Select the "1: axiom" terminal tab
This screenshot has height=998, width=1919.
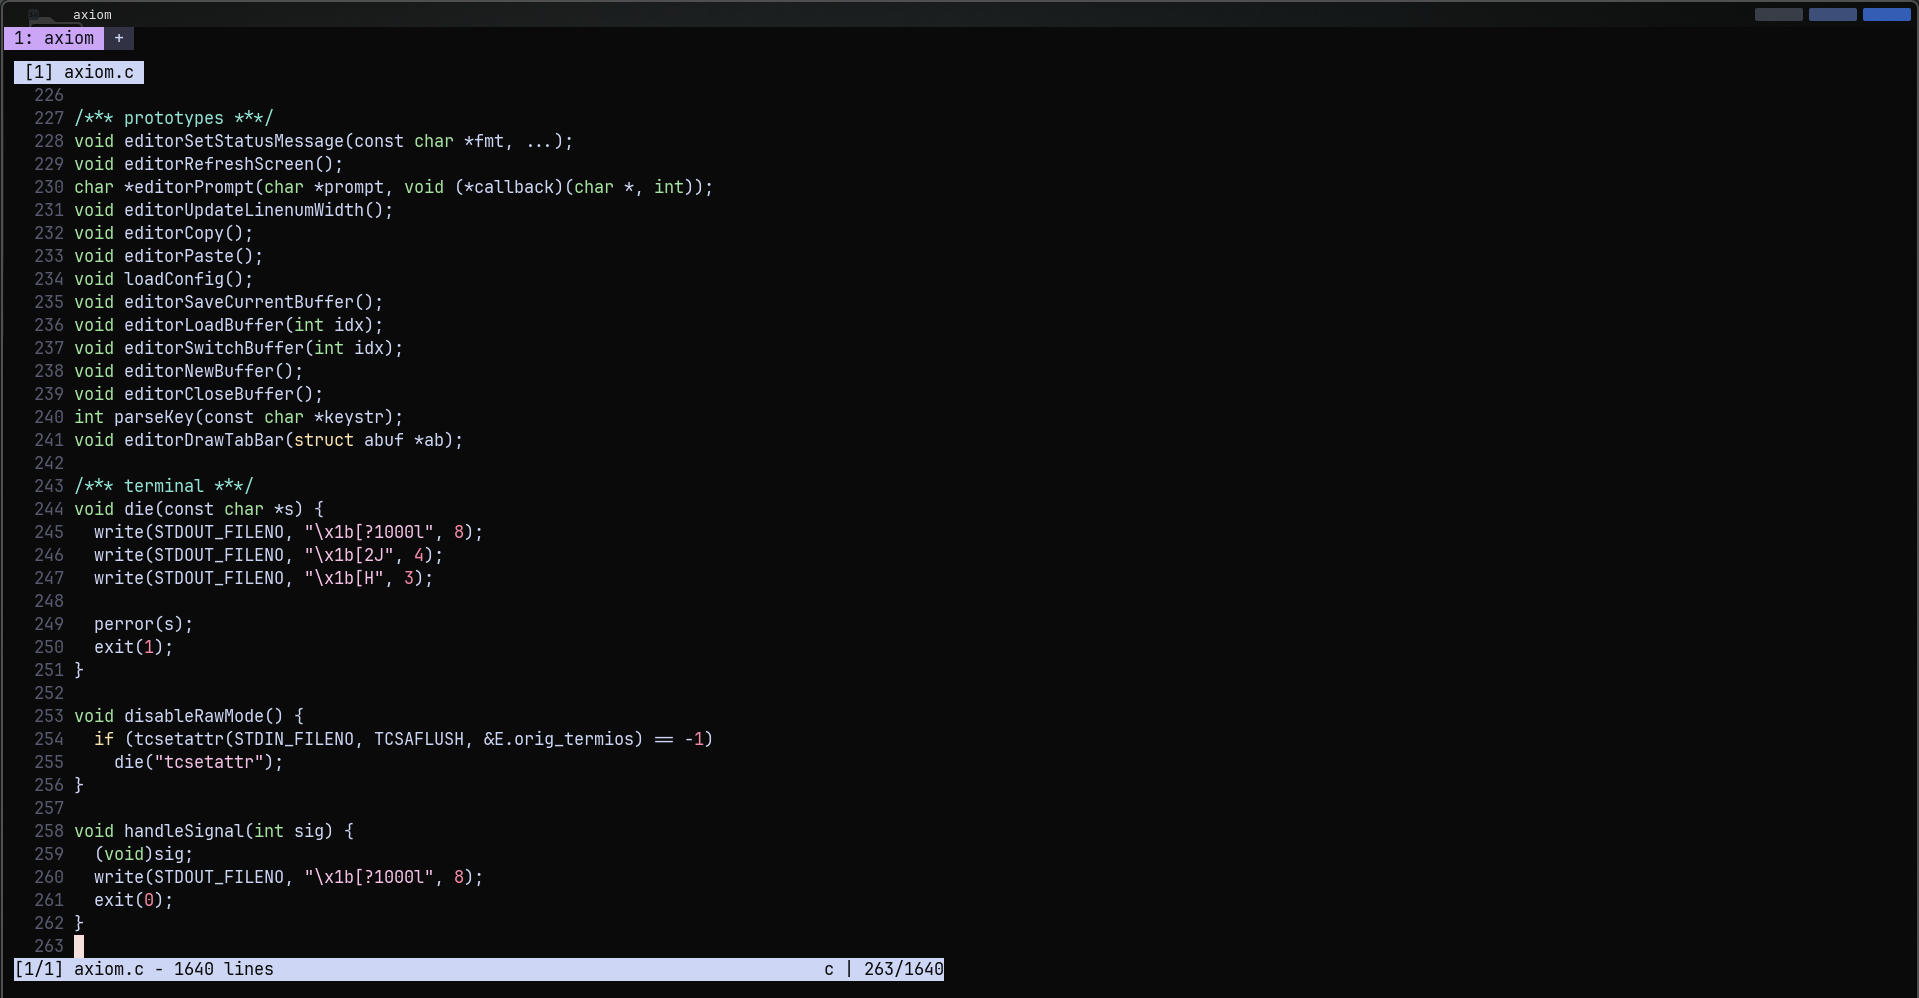[54, 38]
